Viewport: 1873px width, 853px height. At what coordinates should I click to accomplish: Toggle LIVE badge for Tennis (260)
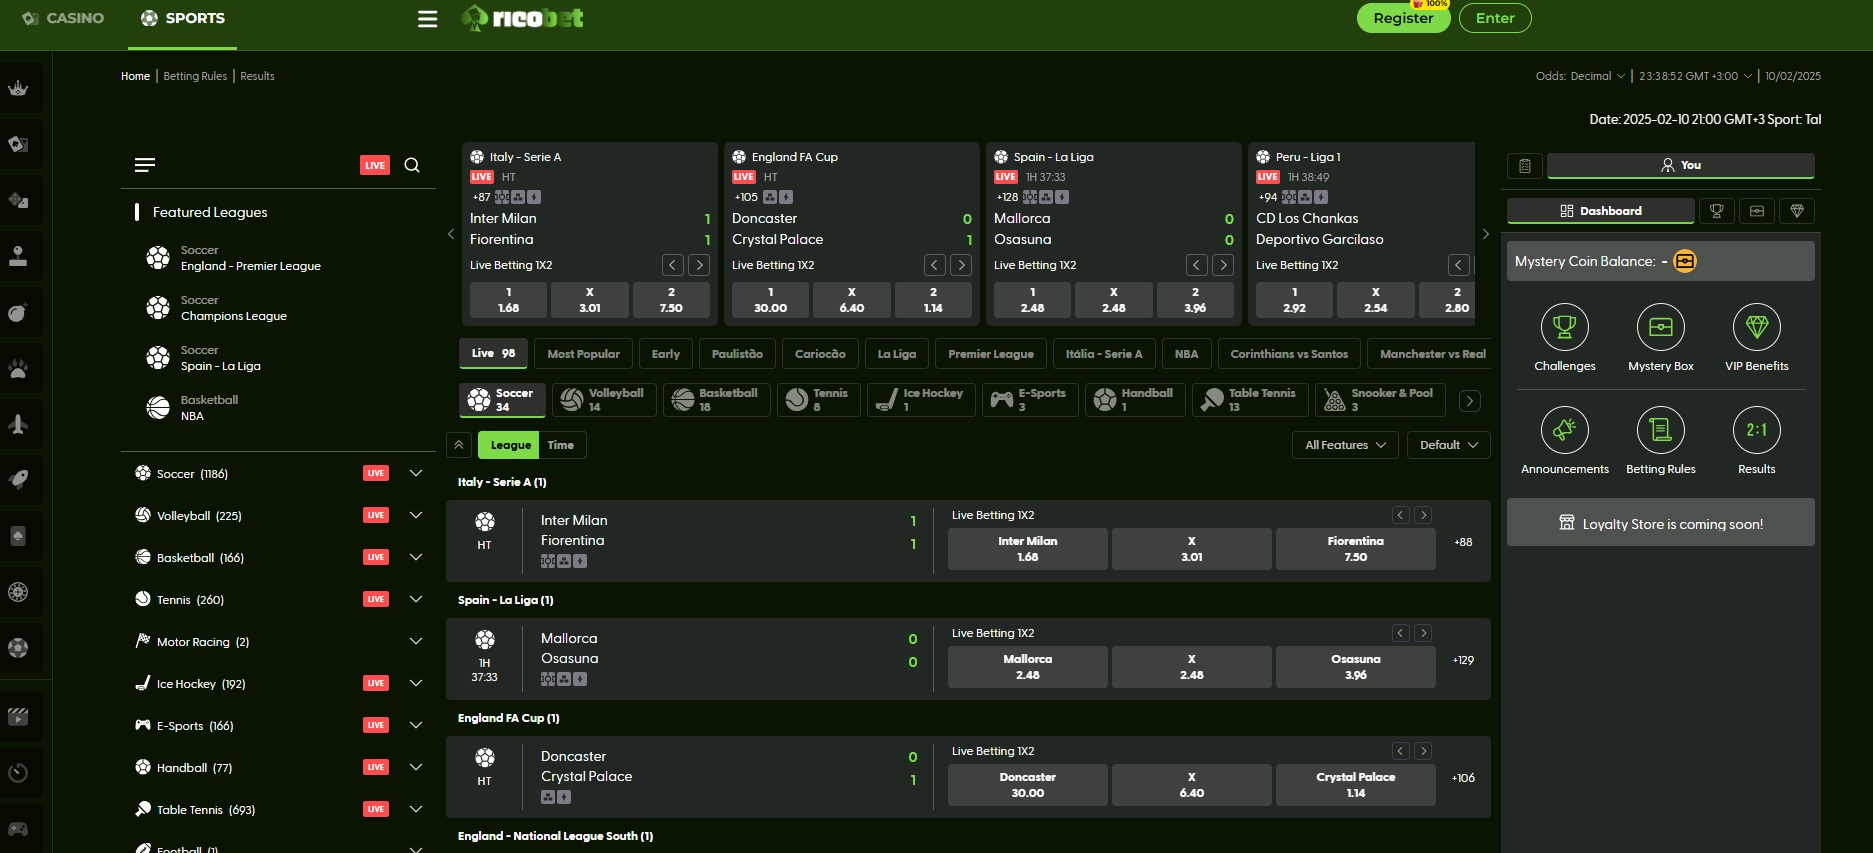pyautogui.click(x=376, y=599)
